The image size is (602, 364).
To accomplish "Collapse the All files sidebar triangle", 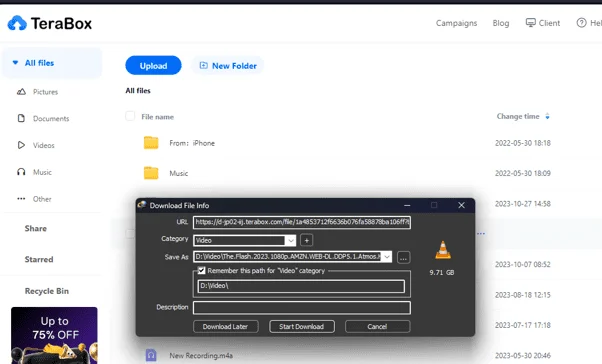I will (15, 63).
